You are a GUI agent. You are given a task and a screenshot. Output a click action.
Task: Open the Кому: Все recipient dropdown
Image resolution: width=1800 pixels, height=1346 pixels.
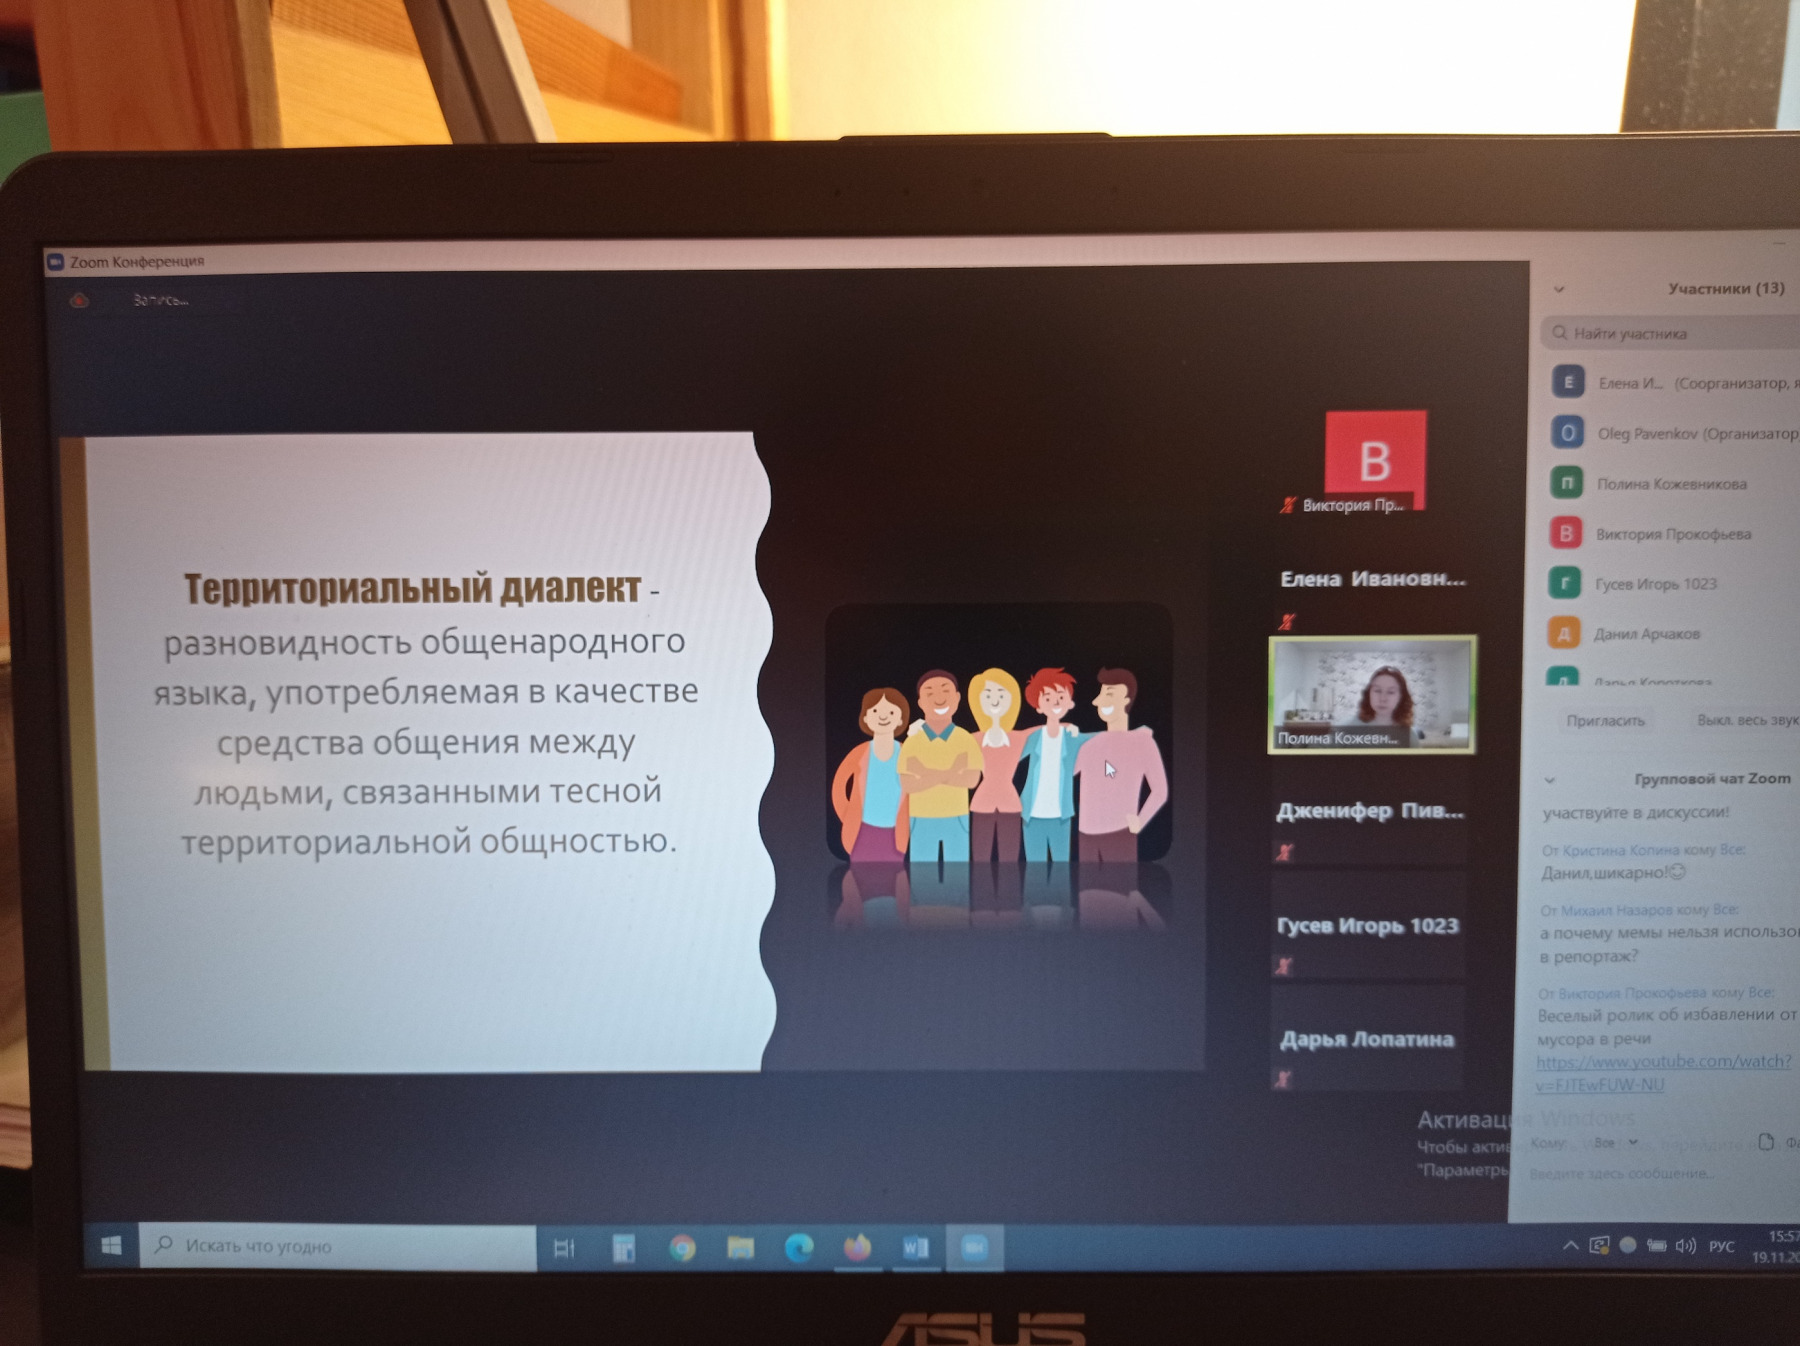tap(1616, 1142)
